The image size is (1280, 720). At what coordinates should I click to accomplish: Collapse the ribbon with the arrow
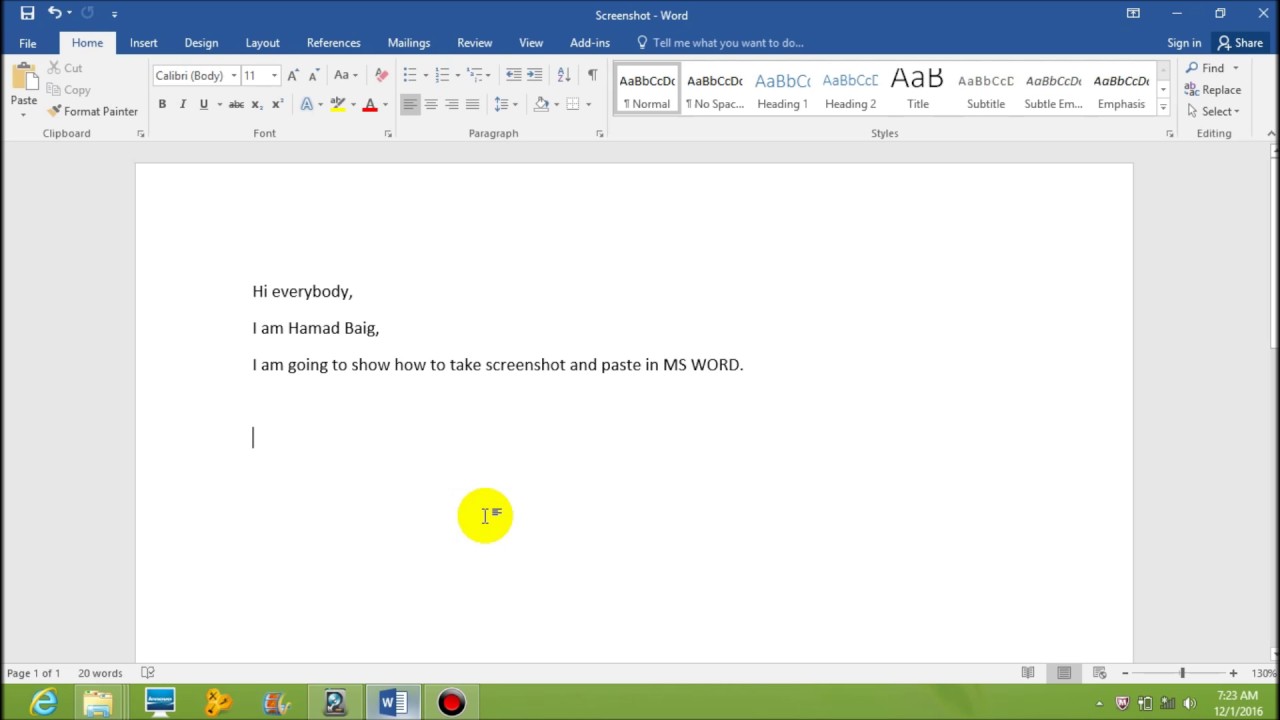click(x=1271, y=133)
